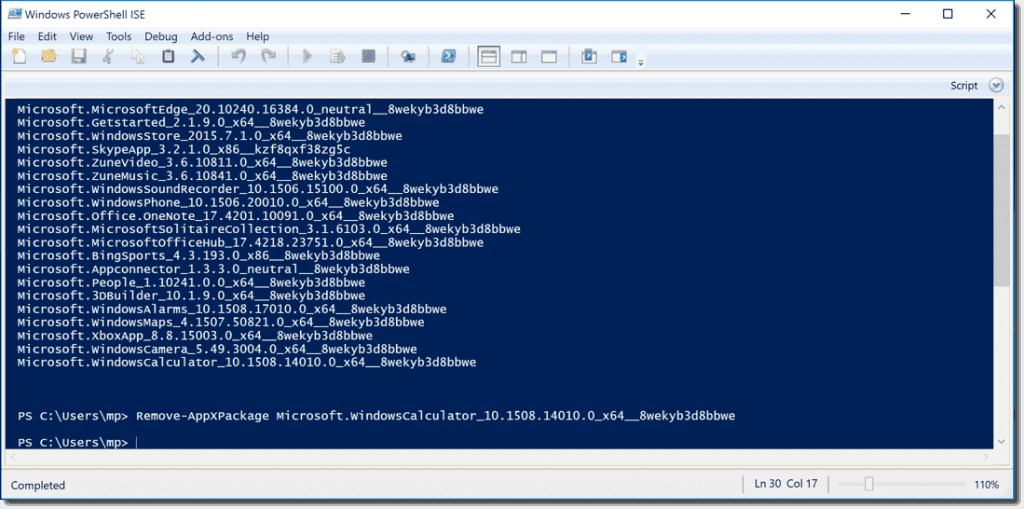This screenshot has height=509, width=1024.
Task: Click the Microsoft.3DBuilder package line
Action: [x=191, y=295]
